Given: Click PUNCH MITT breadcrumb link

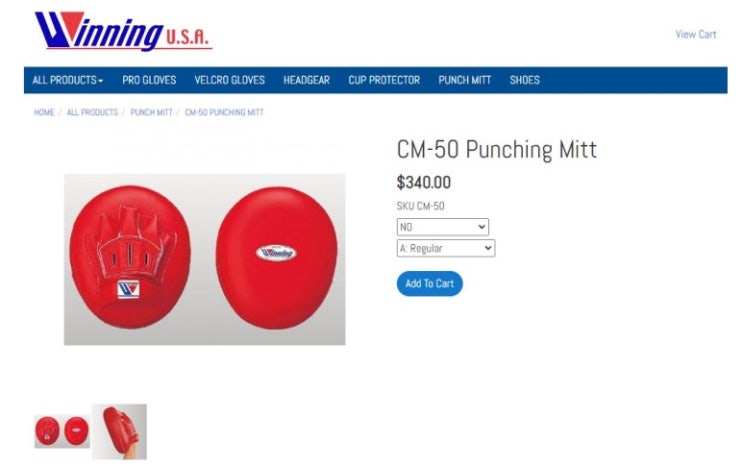Looking at the screenshot, I should [x=151, y=112].
